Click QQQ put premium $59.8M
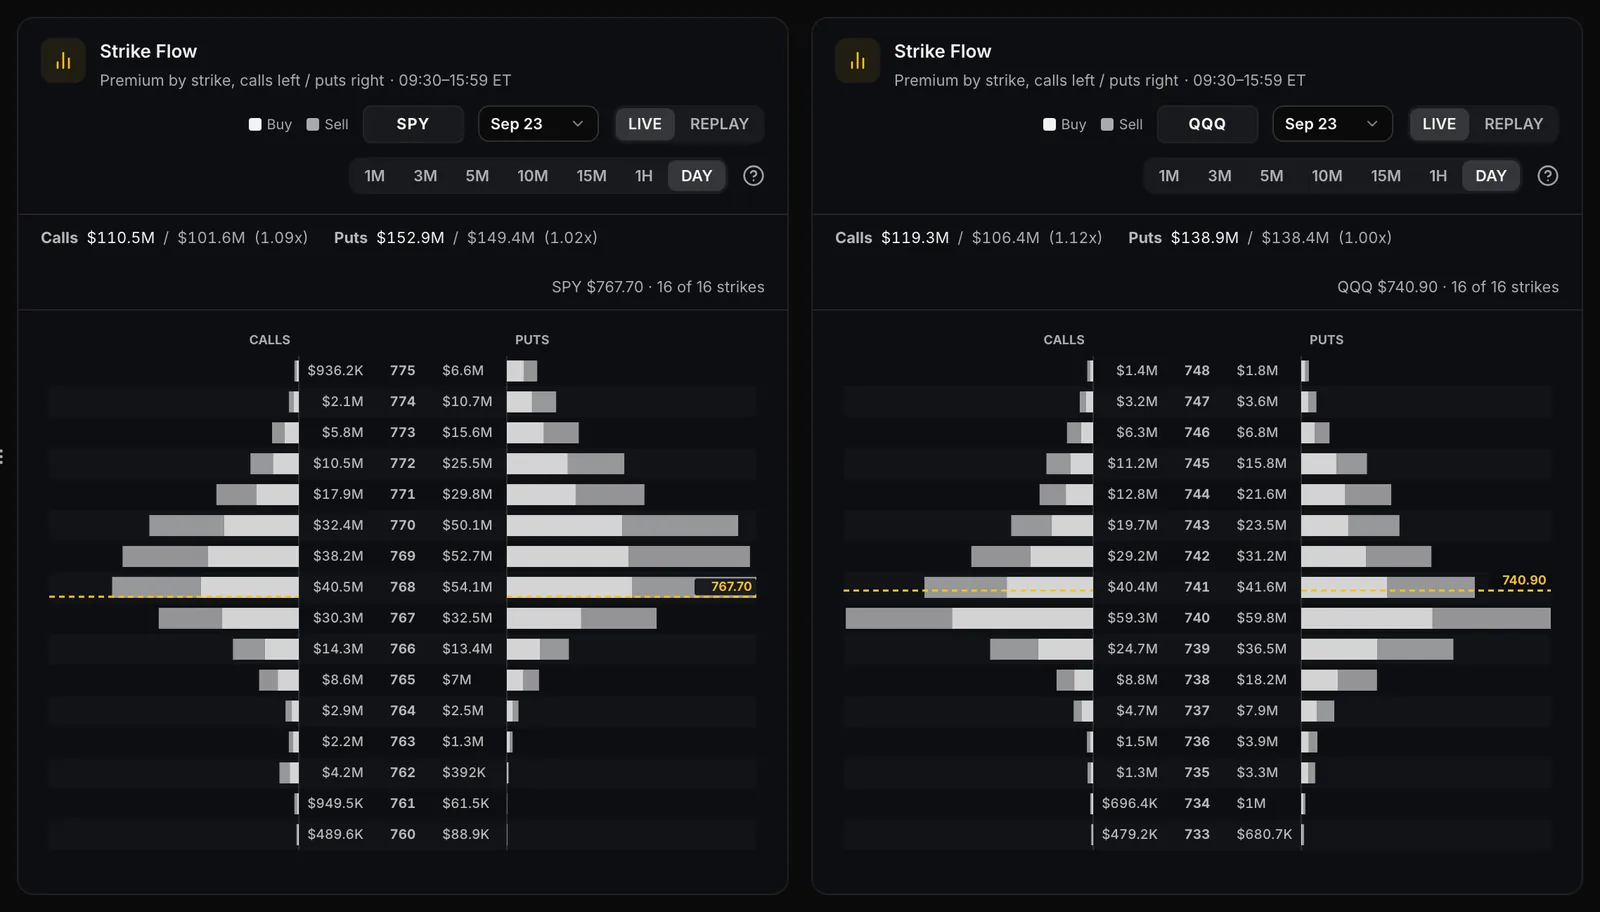Viewport: 1600px width, 912px height. tap(1261, 618)
